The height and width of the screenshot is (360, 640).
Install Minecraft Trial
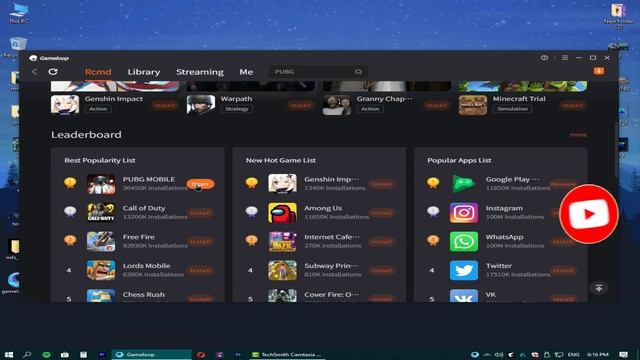tap(573, 105)
